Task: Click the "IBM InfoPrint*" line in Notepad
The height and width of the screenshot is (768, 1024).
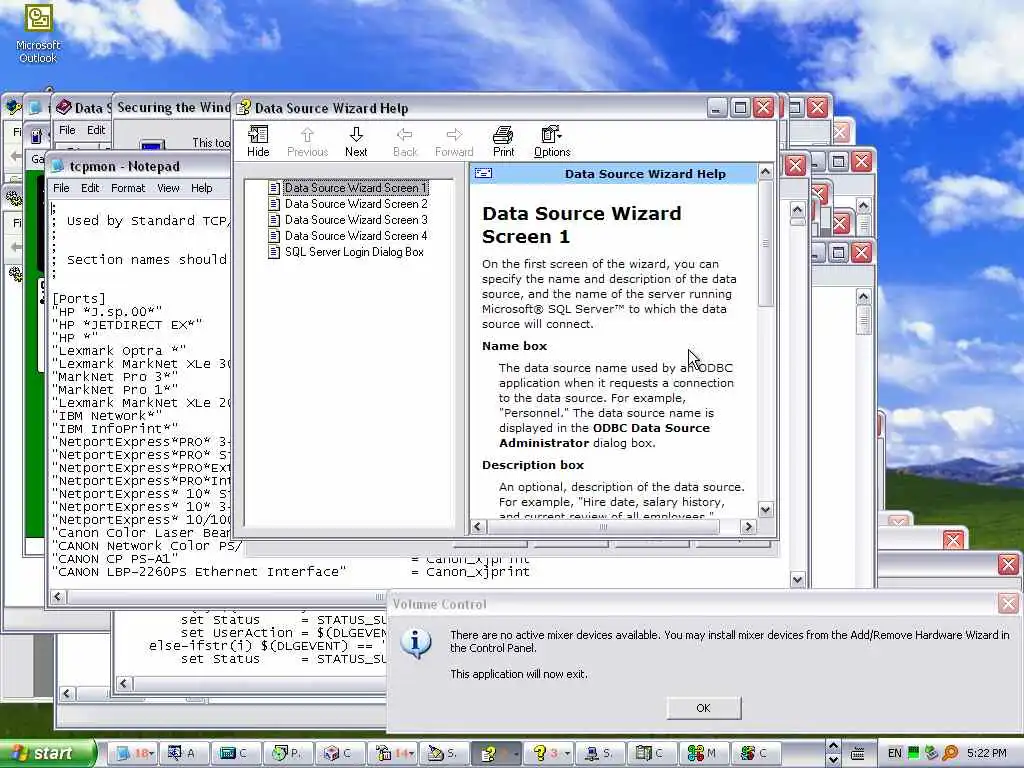Action: point(115,429)
